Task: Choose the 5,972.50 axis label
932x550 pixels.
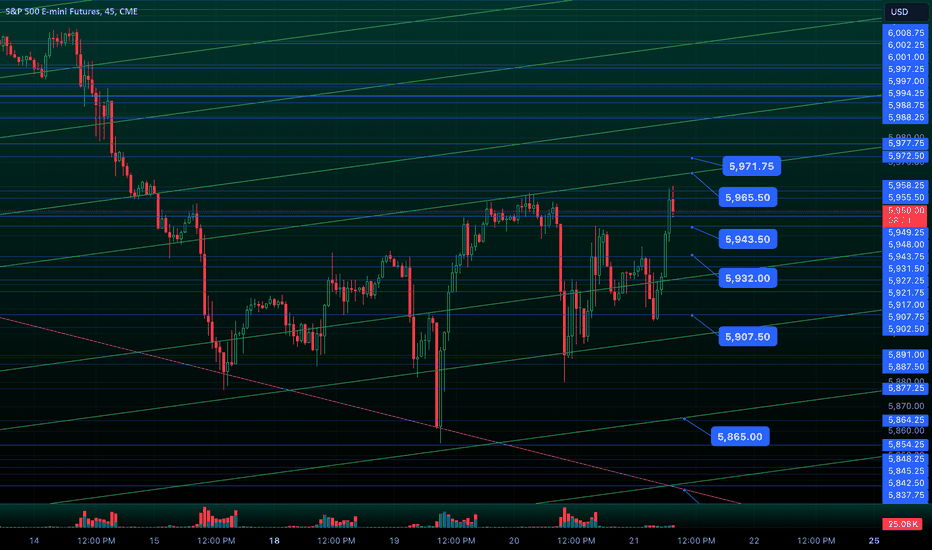Action: tap(906, 156)
